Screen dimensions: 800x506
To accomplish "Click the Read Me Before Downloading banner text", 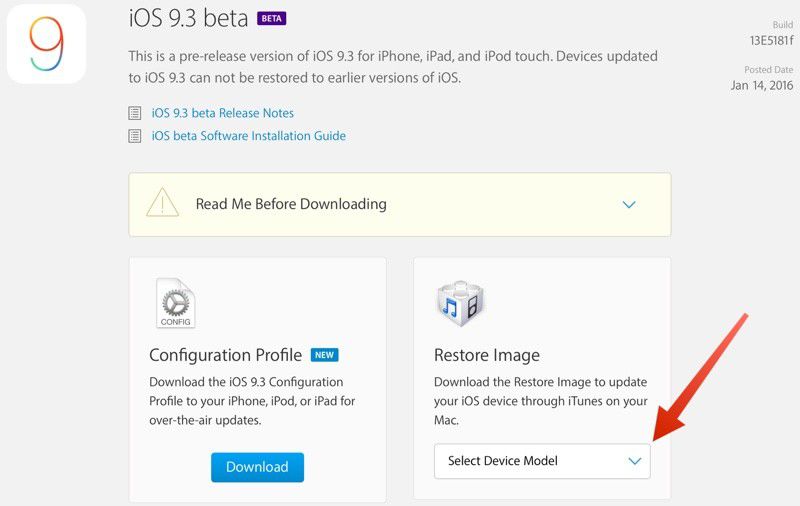I will 291,204.
